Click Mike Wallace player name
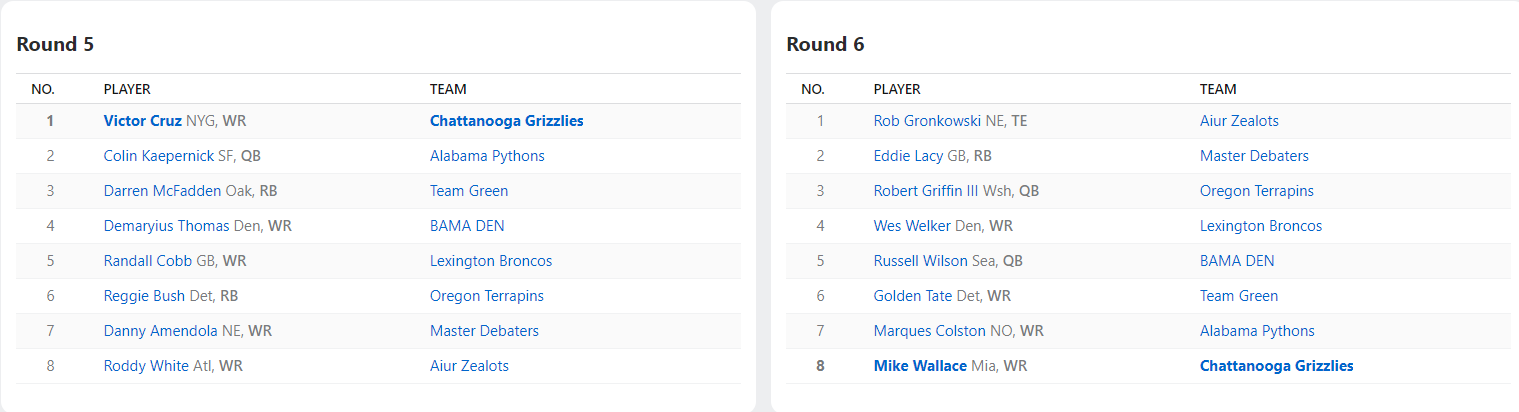 [920, 366]
